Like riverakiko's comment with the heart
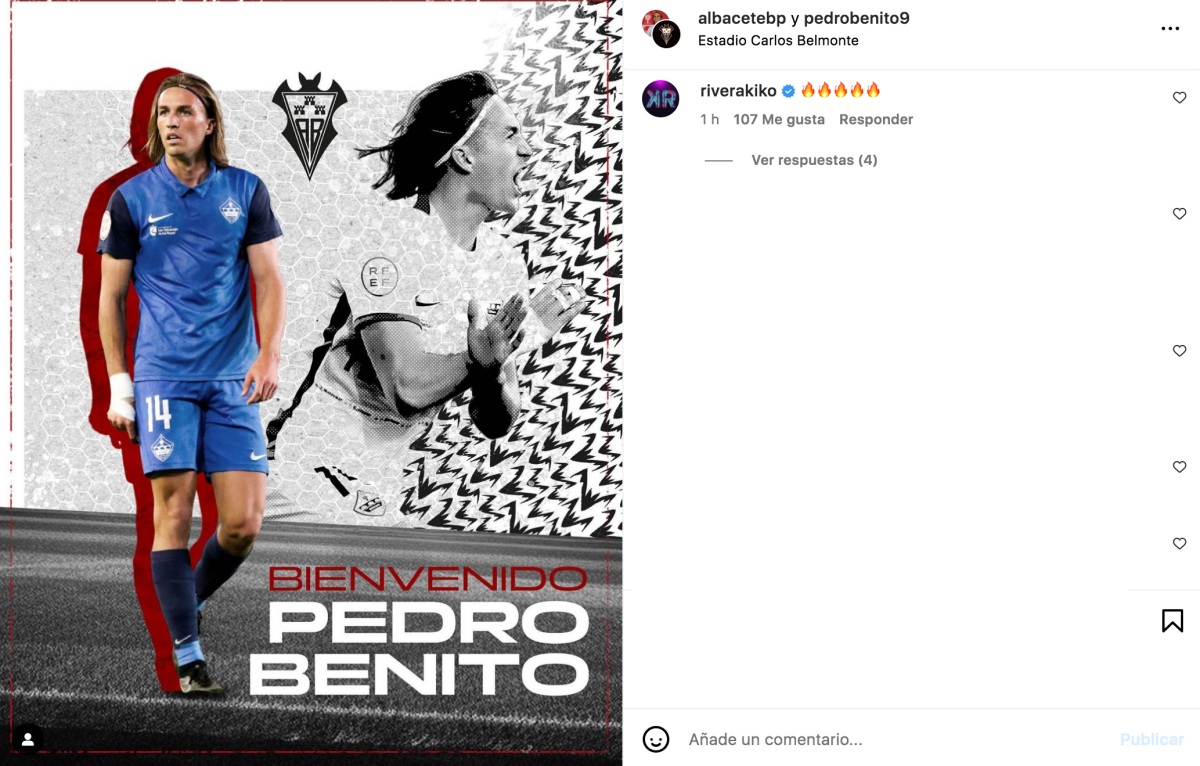This screenshot has width=1200, height=766. click(x=1179, y=98)
